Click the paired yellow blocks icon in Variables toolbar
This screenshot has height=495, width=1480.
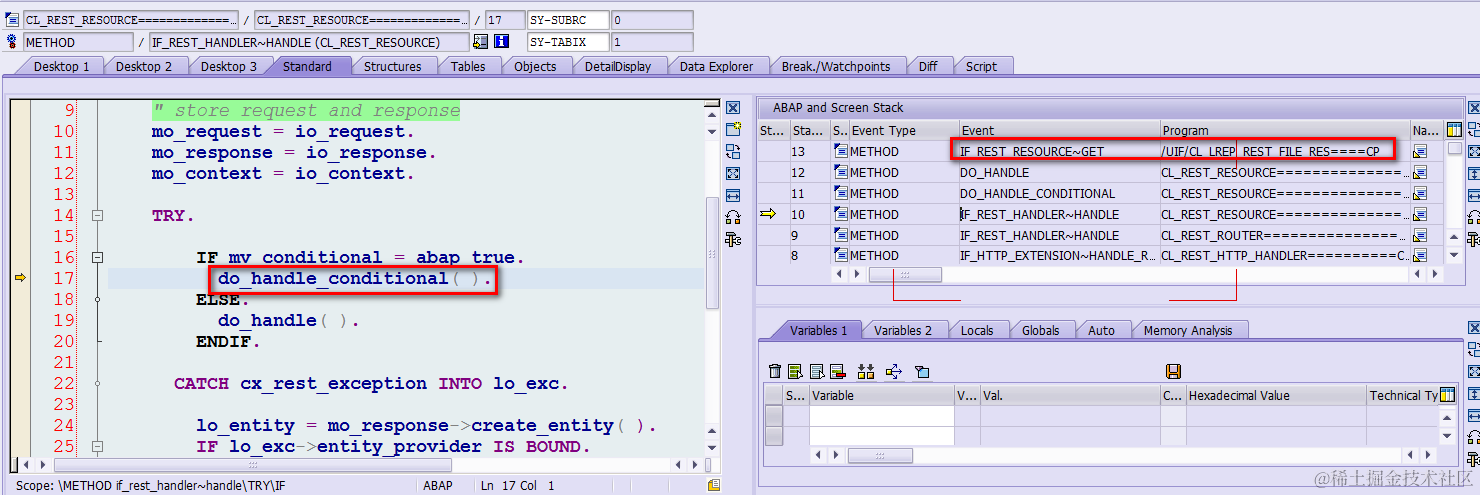[x=866, y=372]
